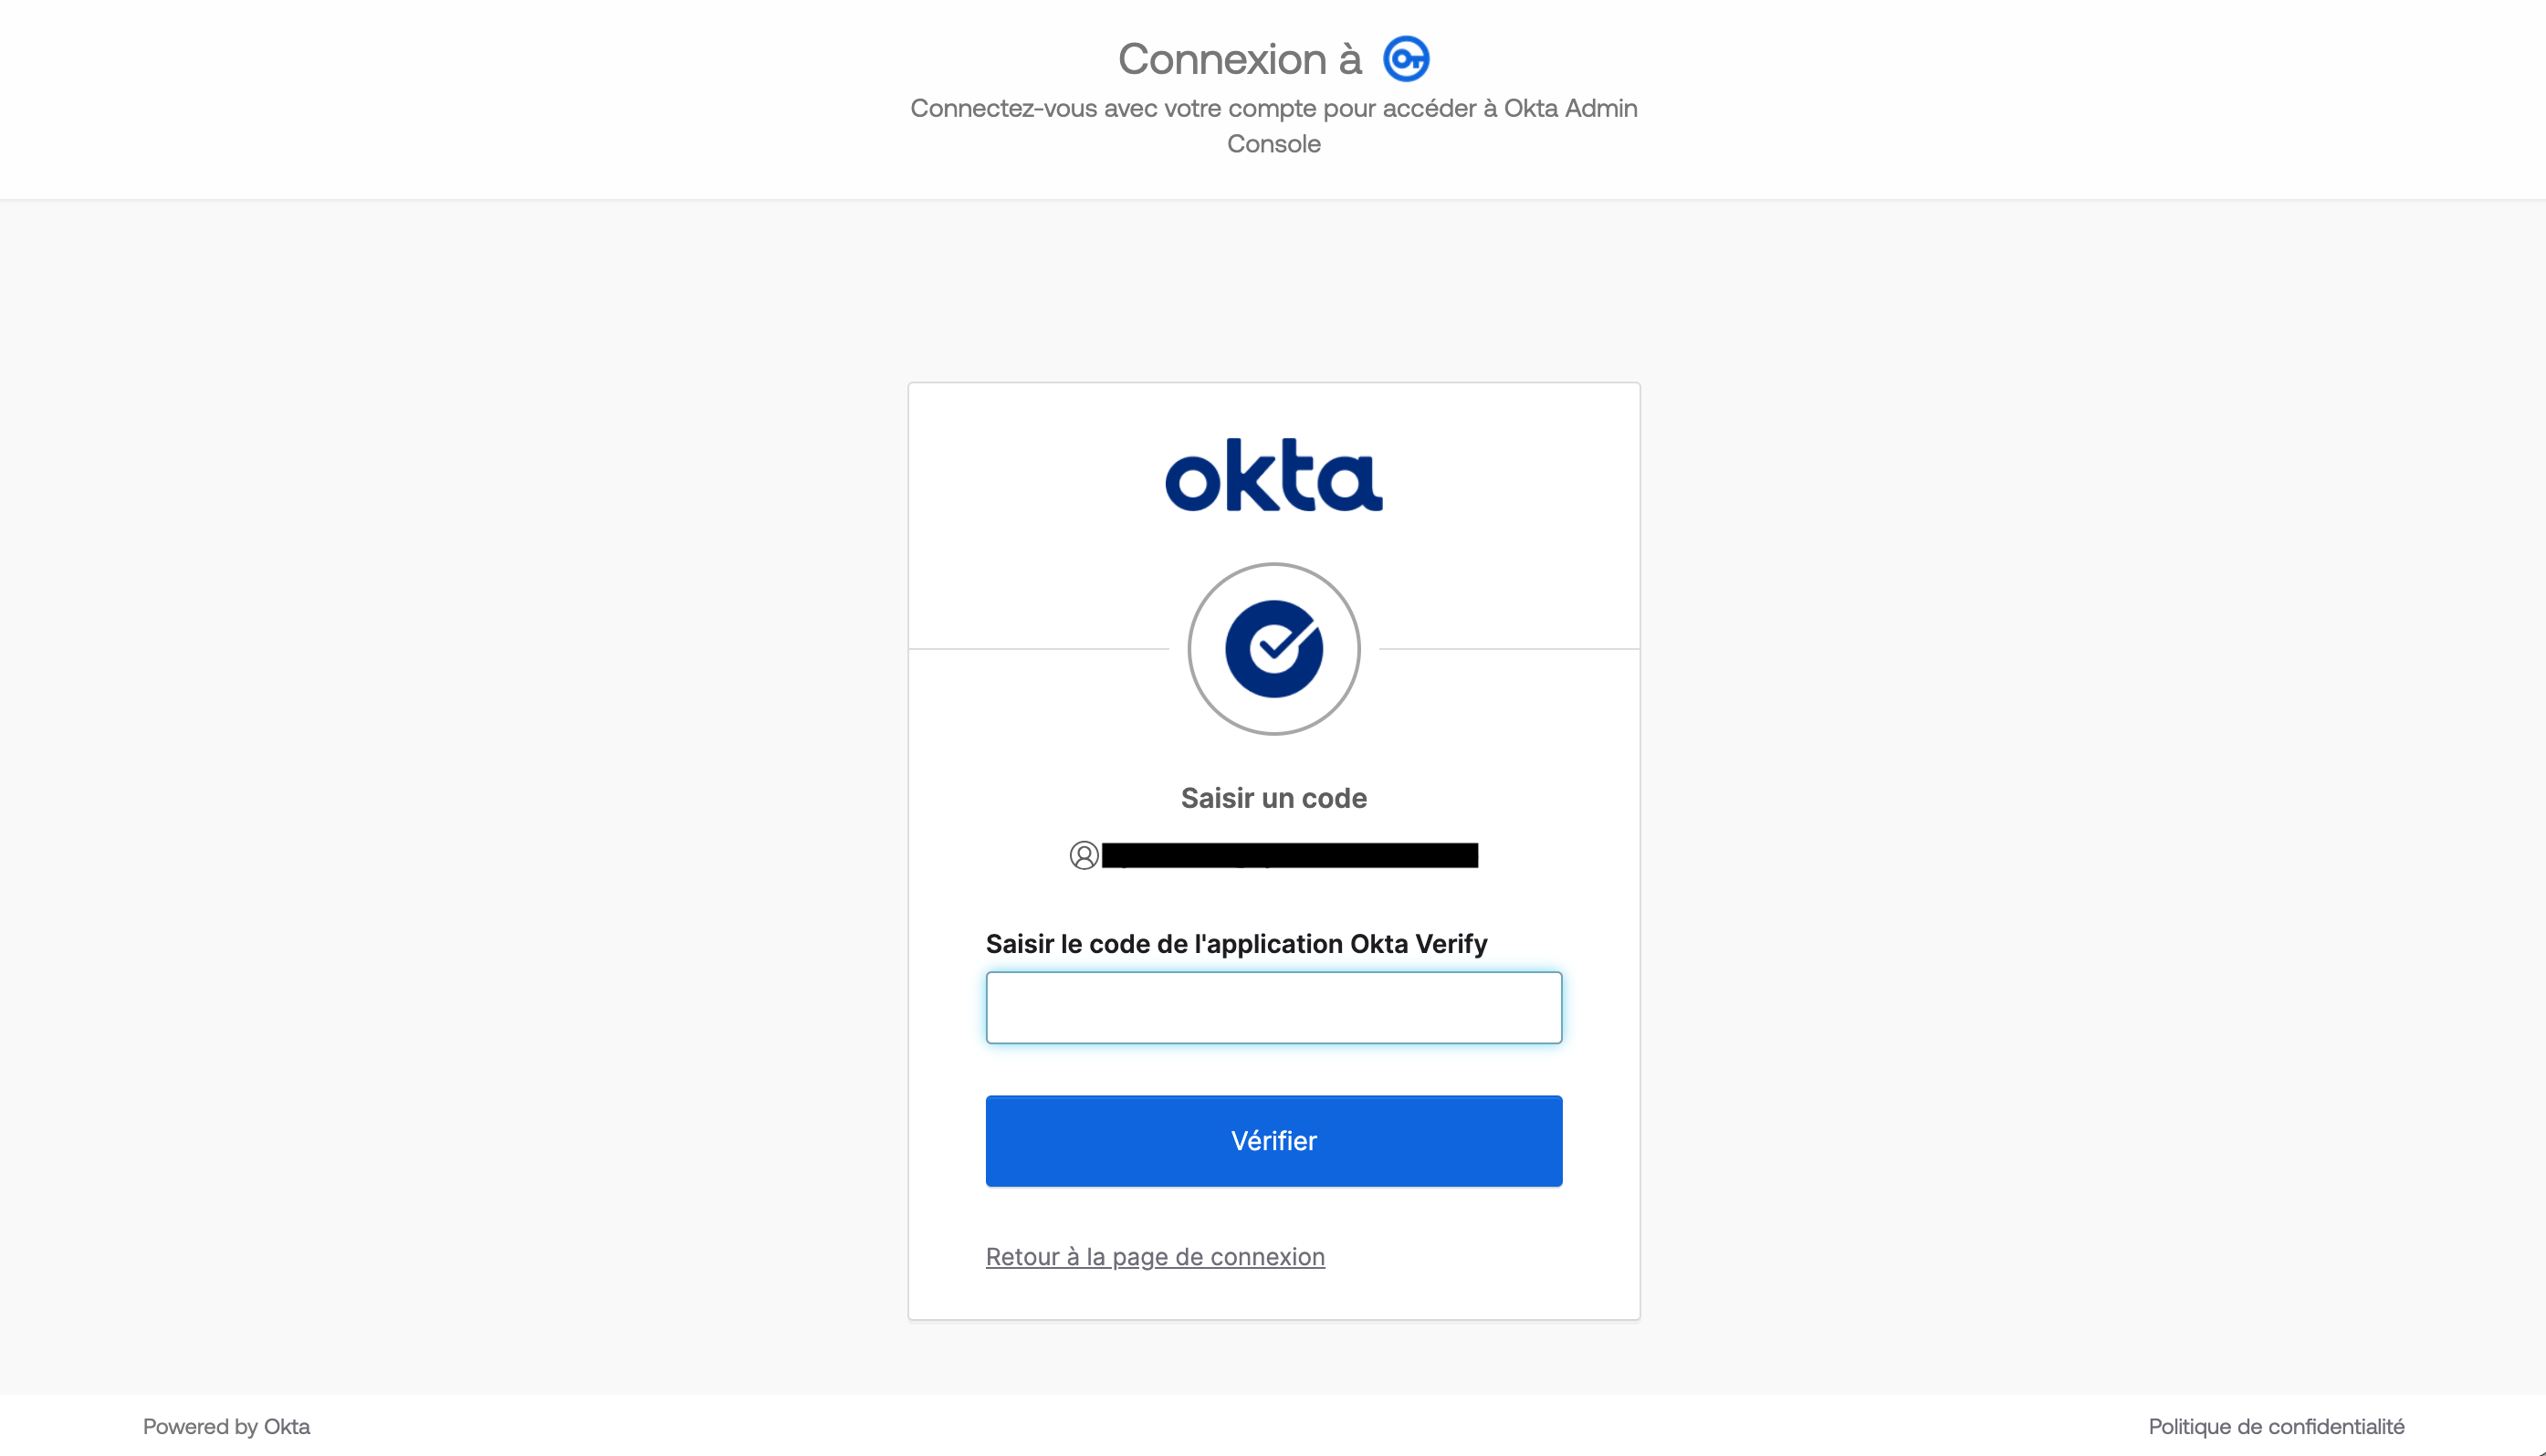Click the Connexion à title text

(x=1240, y=59)
